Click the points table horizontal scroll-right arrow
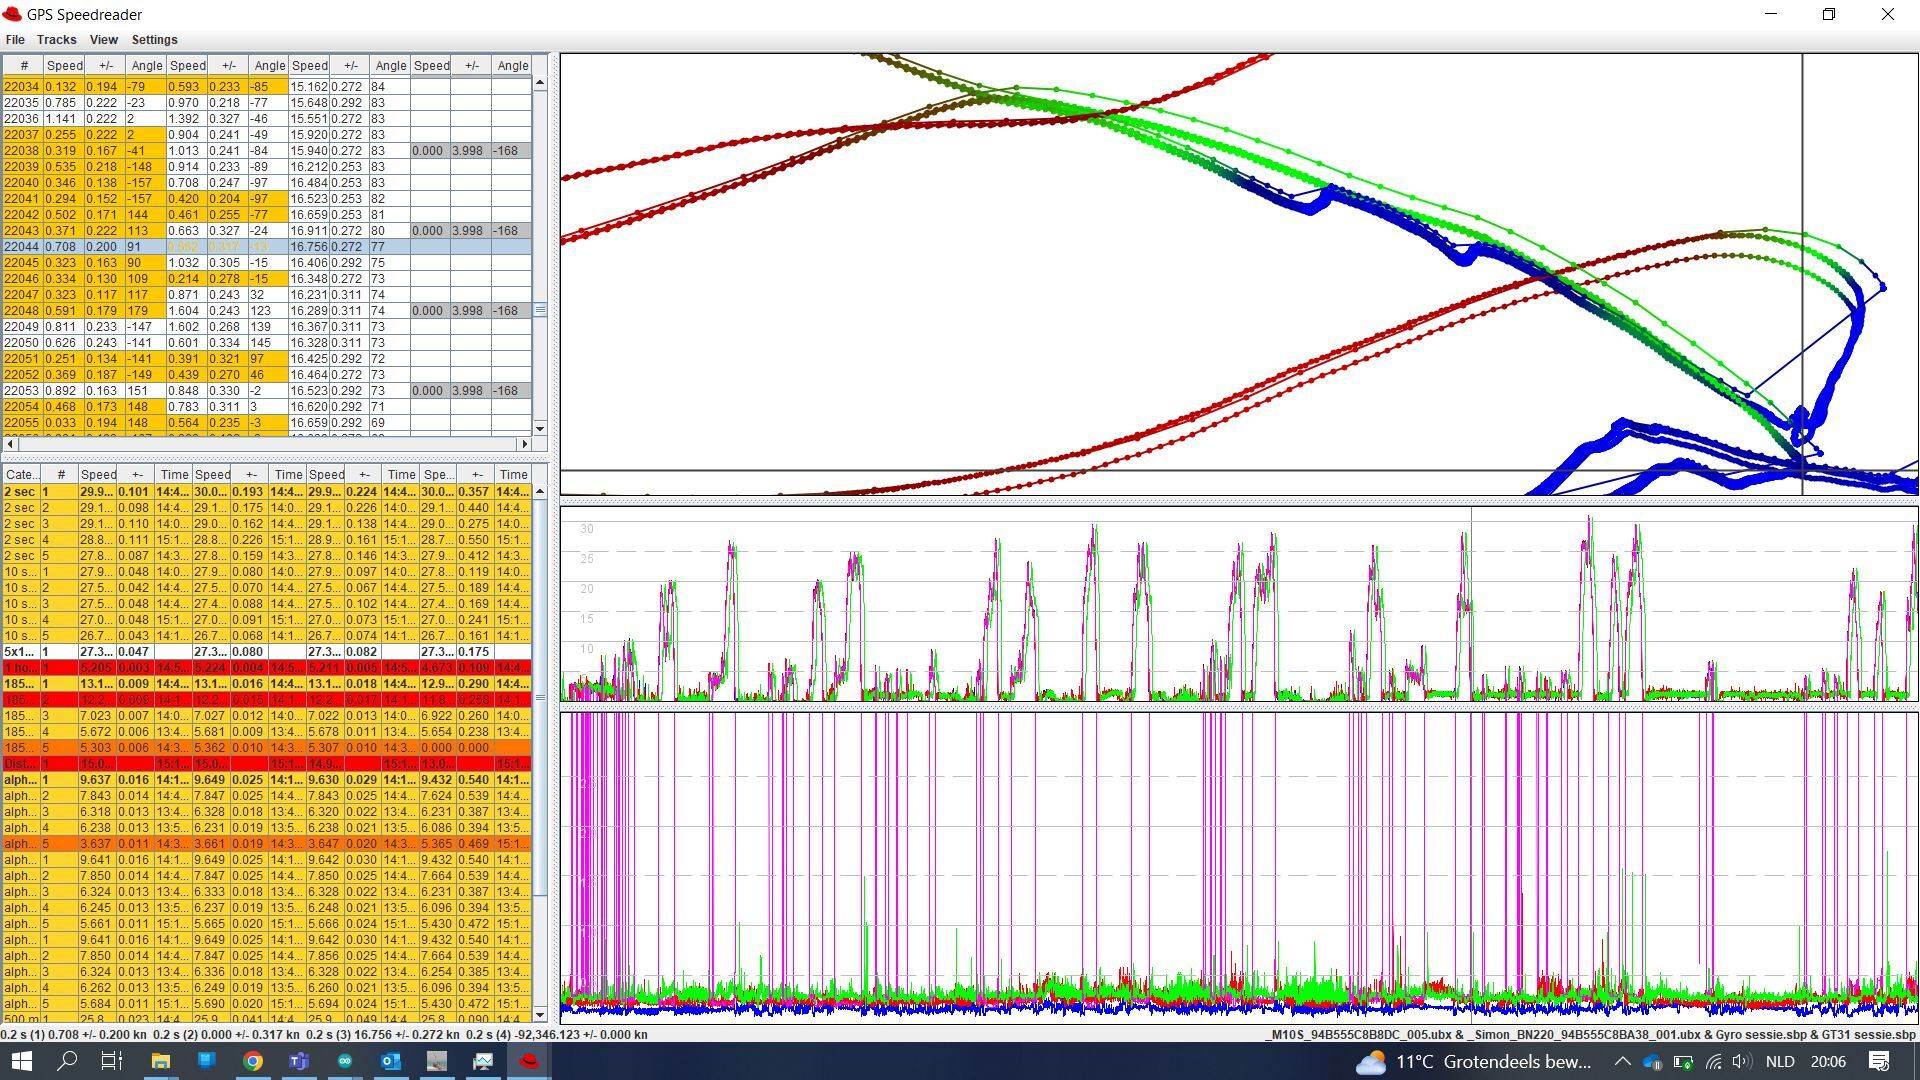Image resolution: width=1920 pixels, height=1080 pixels. pyautogui.click(x=523, y=443)
